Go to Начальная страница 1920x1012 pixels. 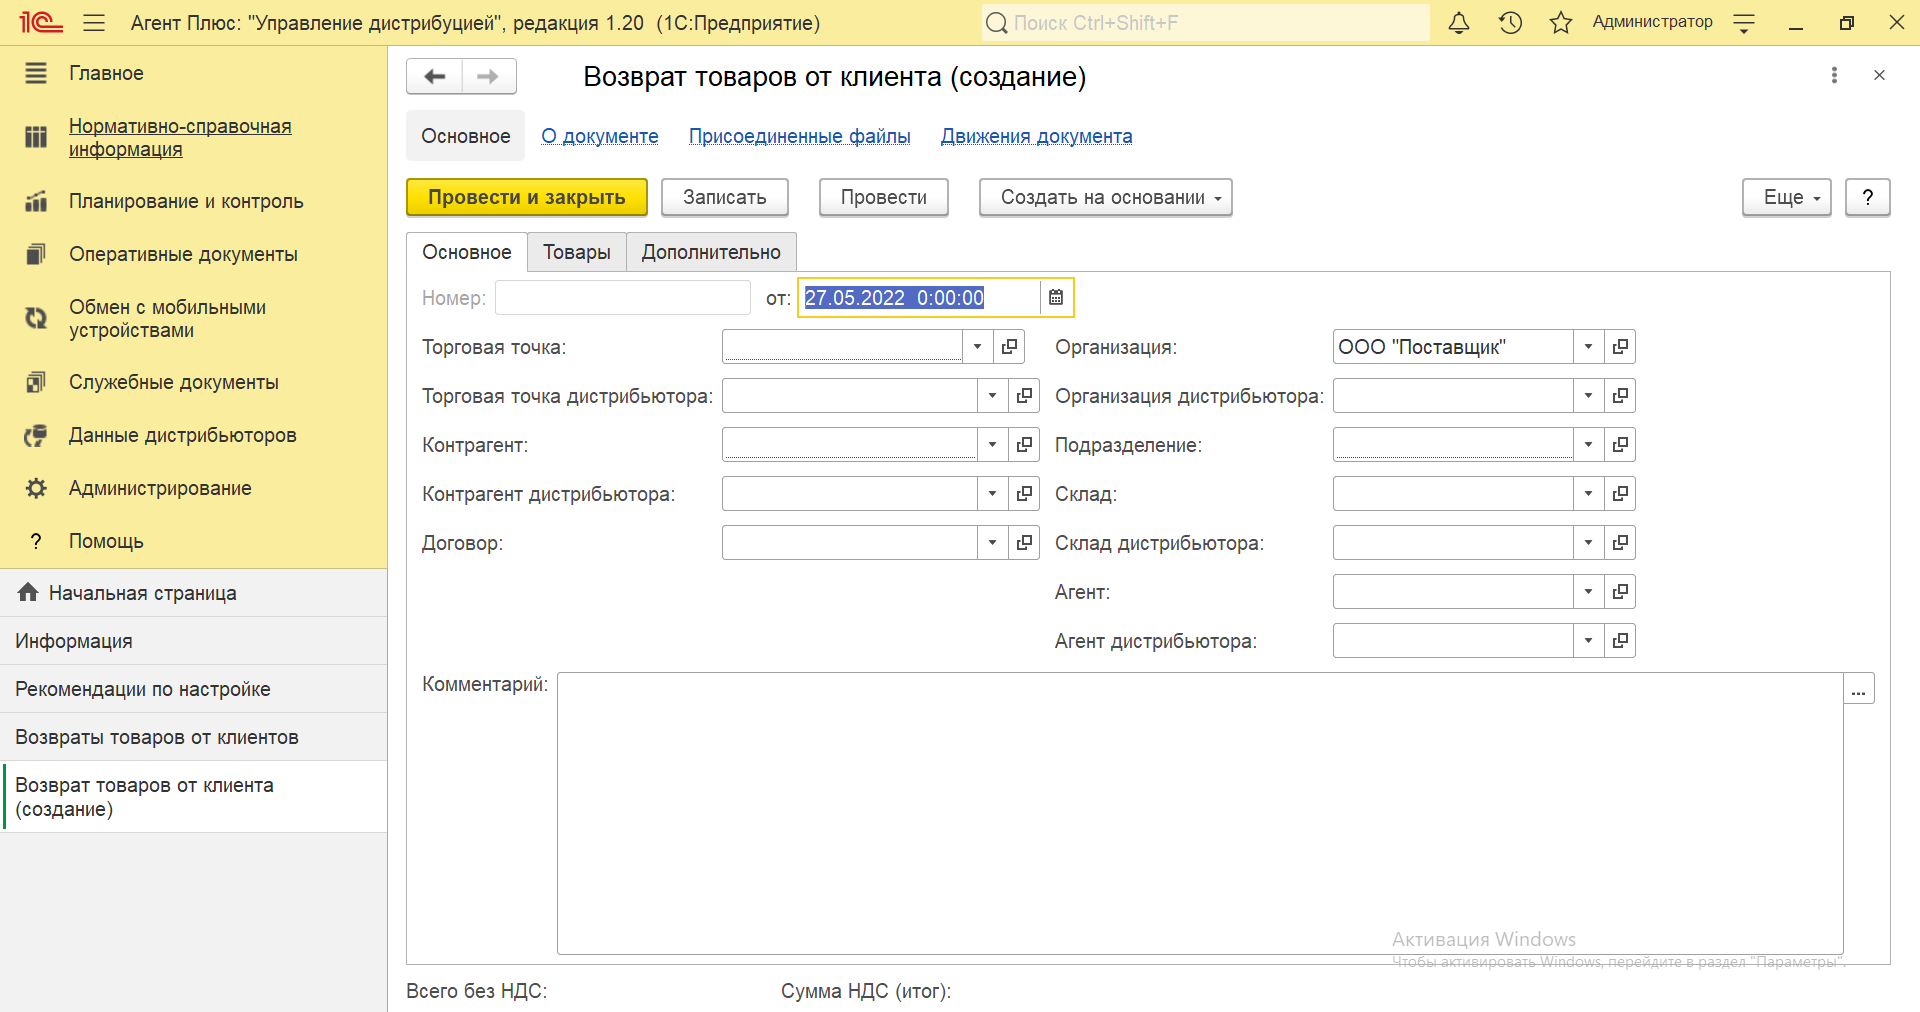[193, 593]
